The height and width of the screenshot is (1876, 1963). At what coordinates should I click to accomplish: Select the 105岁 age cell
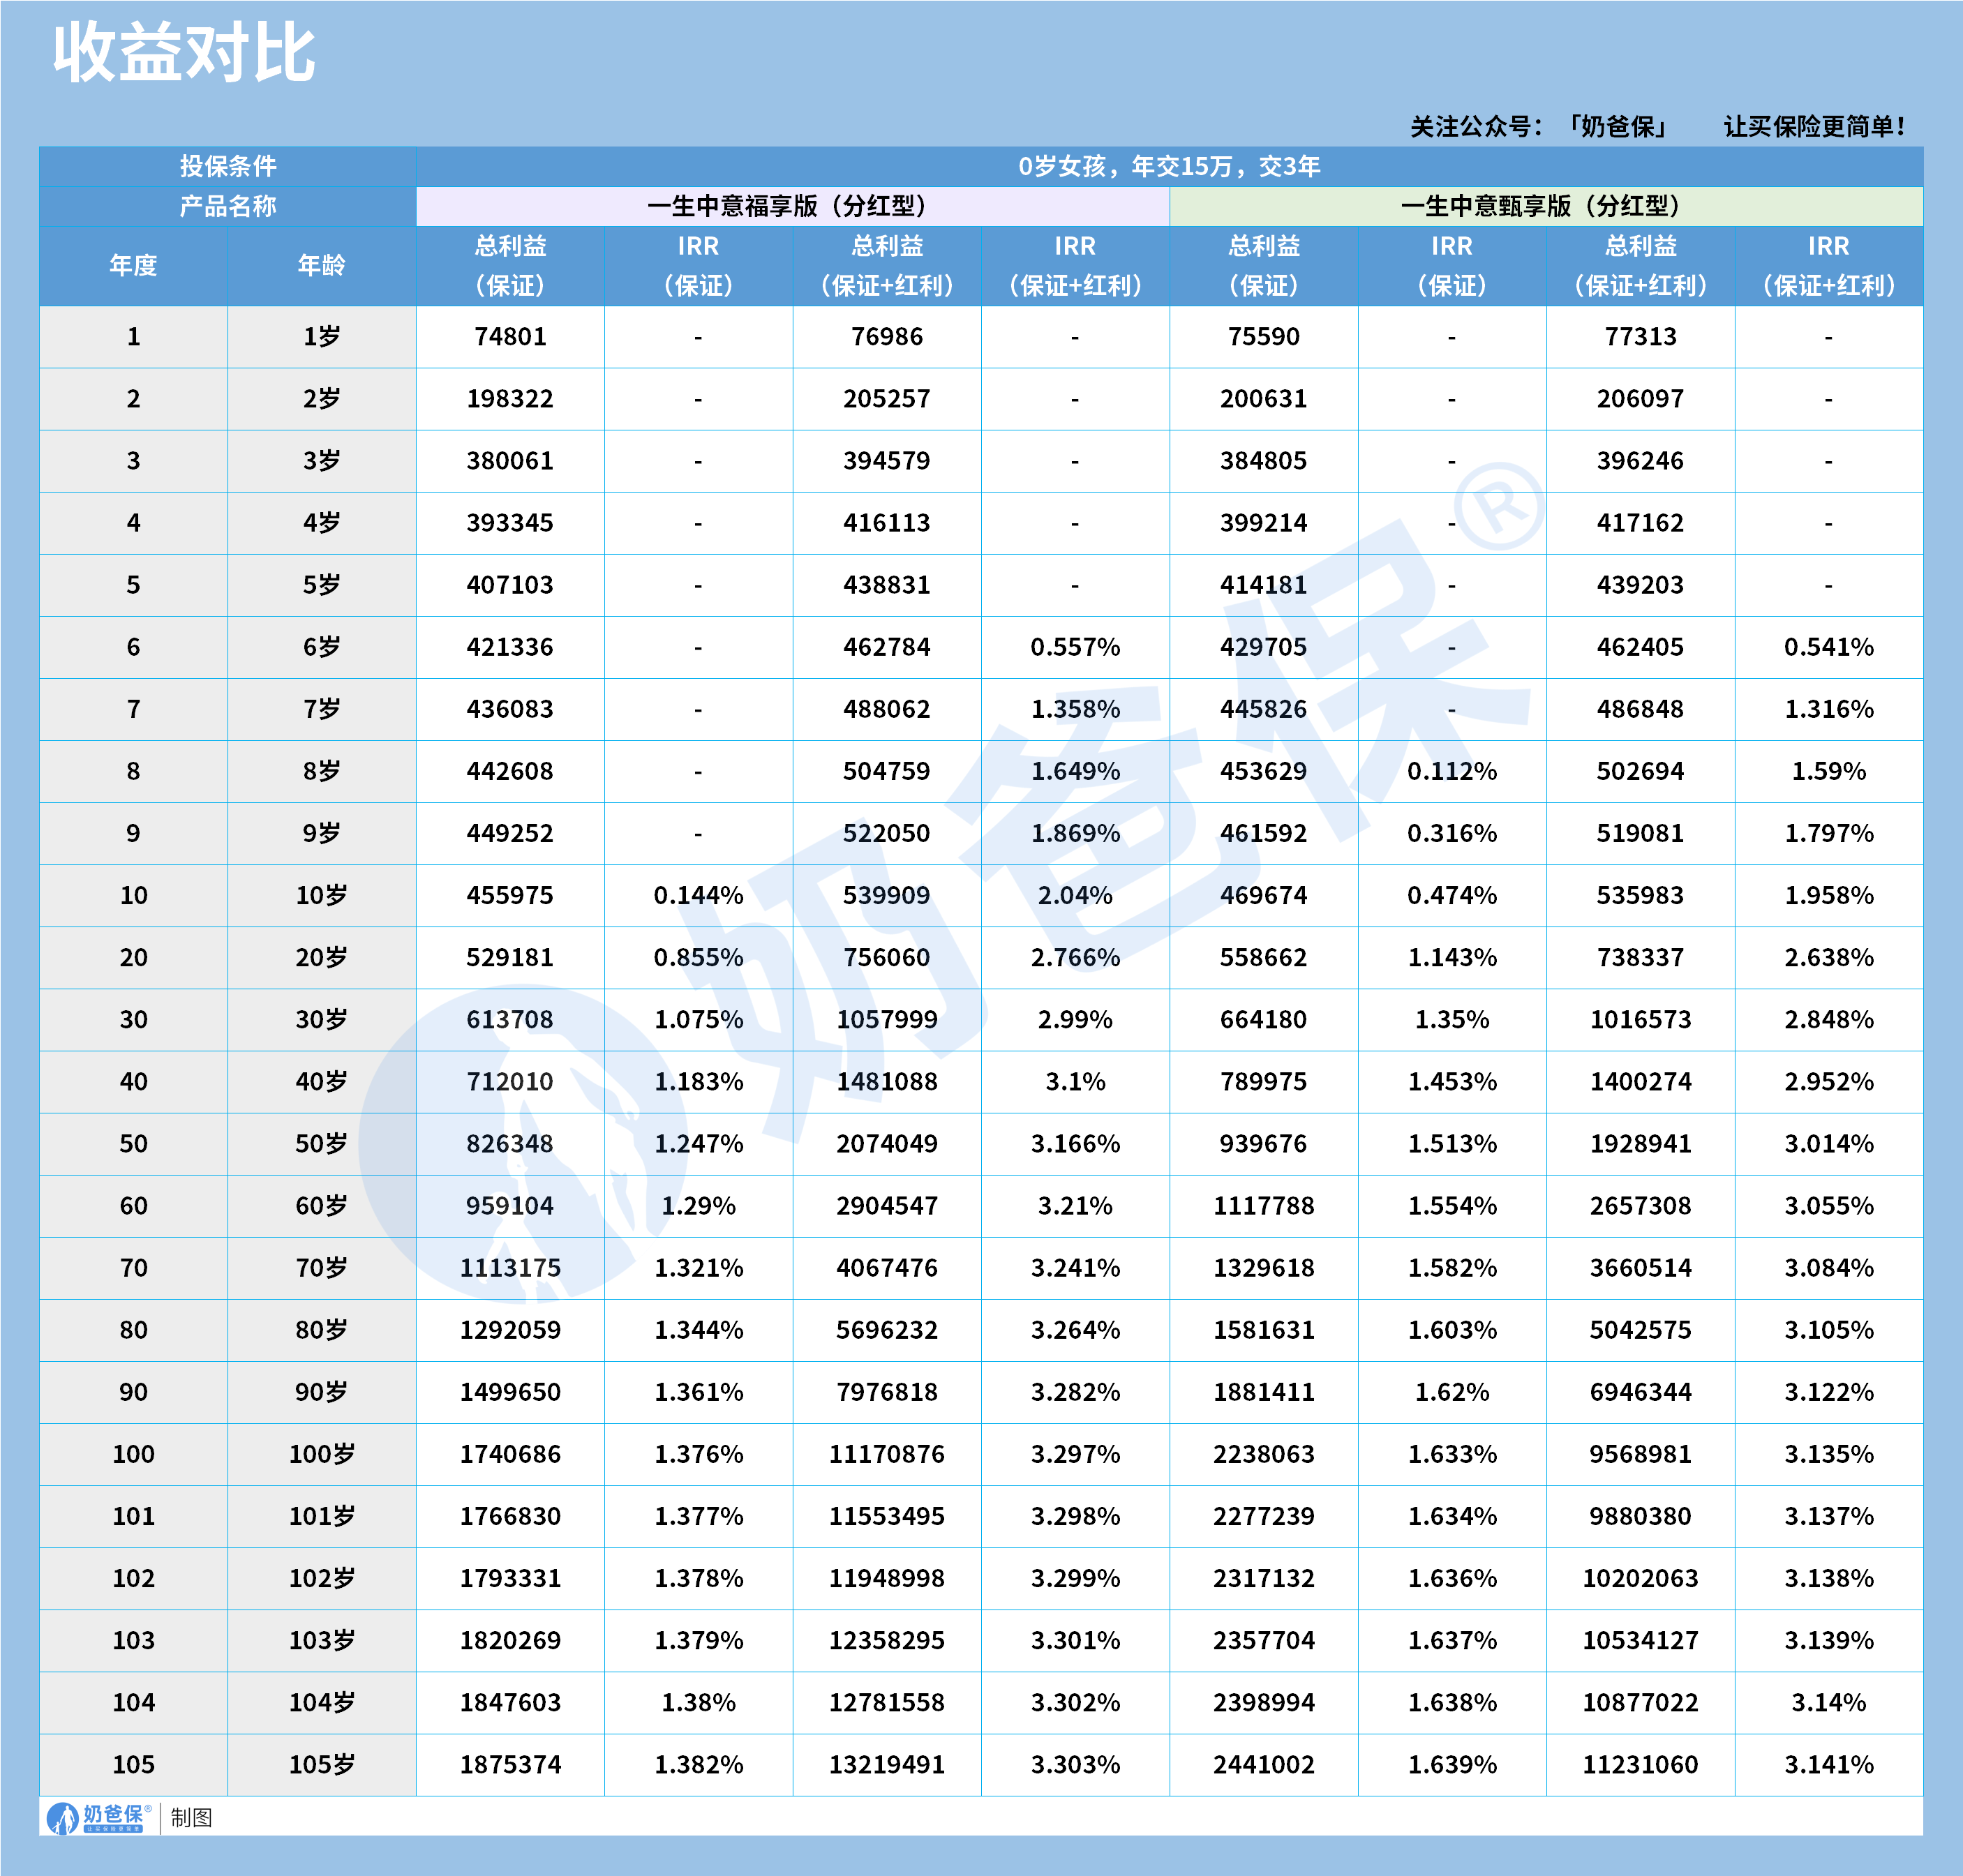coord(321,1764)
